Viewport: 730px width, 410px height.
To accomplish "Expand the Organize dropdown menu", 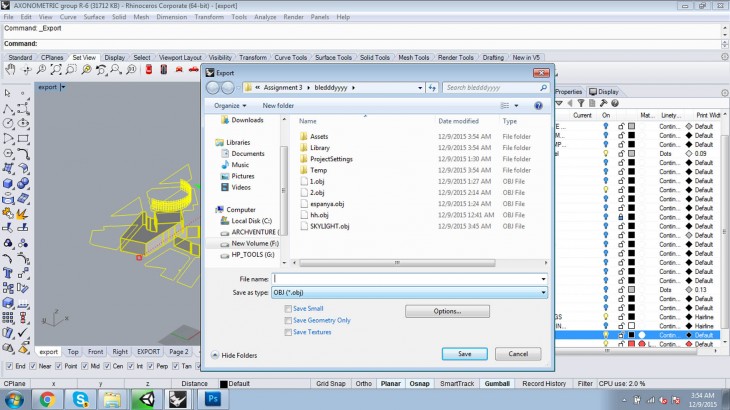I will 229,105.
